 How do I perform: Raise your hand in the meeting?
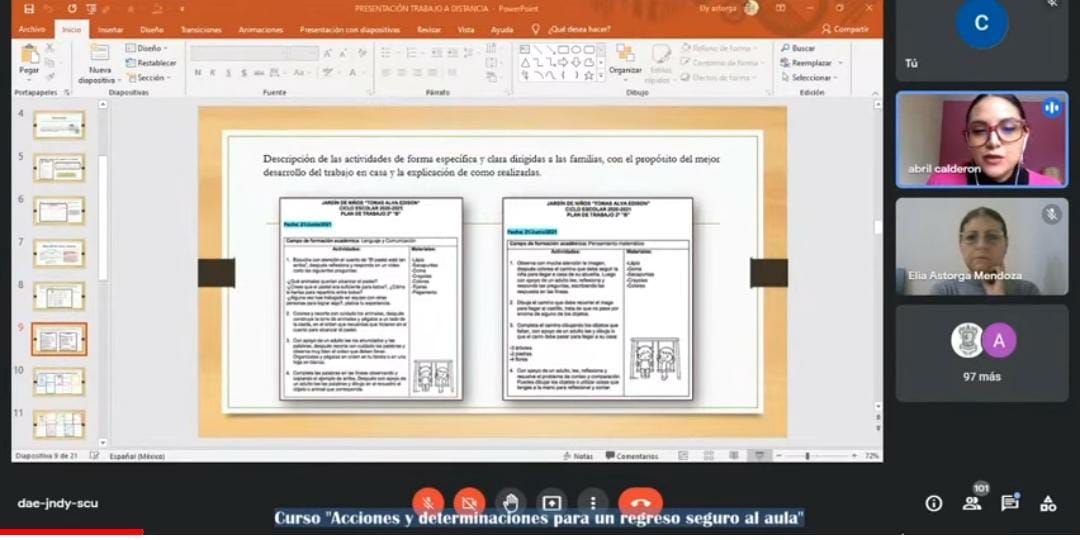[510, 503]
